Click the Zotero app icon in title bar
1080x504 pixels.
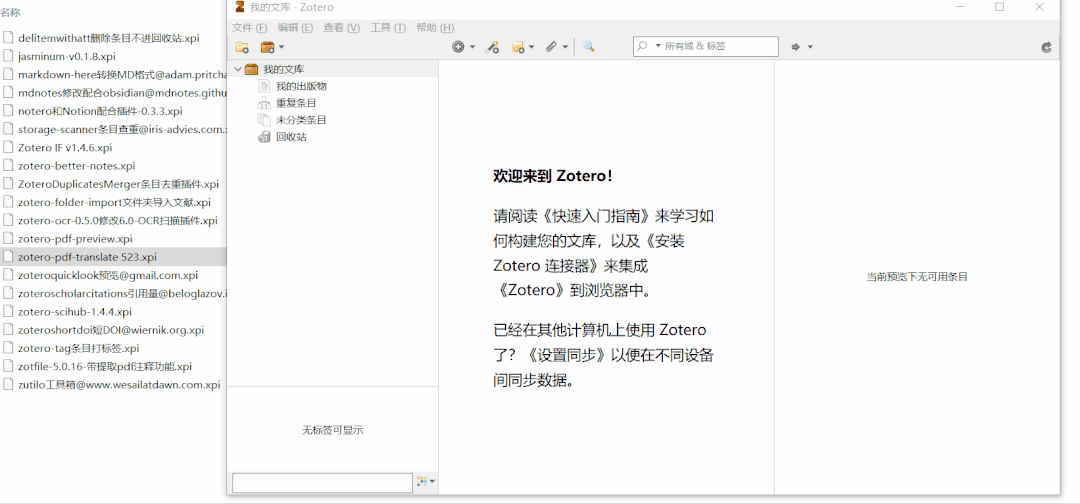(240, 7)
